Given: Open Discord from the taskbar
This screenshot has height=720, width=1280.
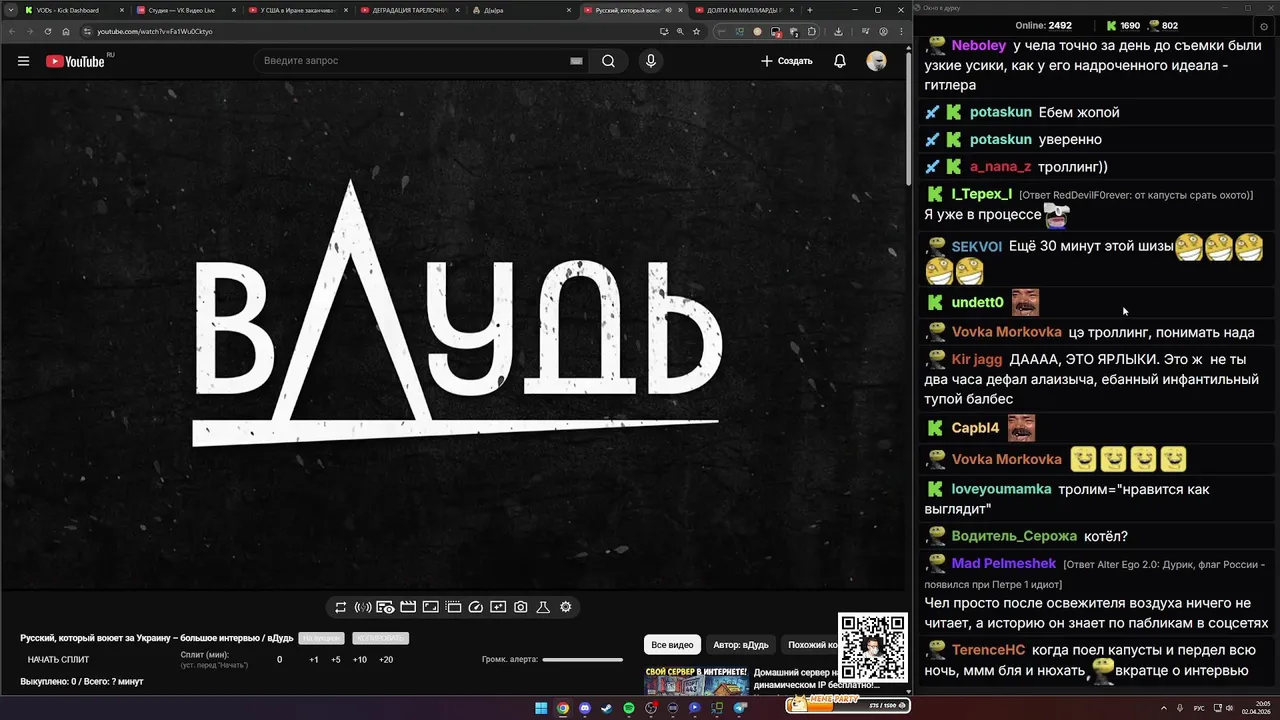Looking at the screenshot, I should point(585,708).
